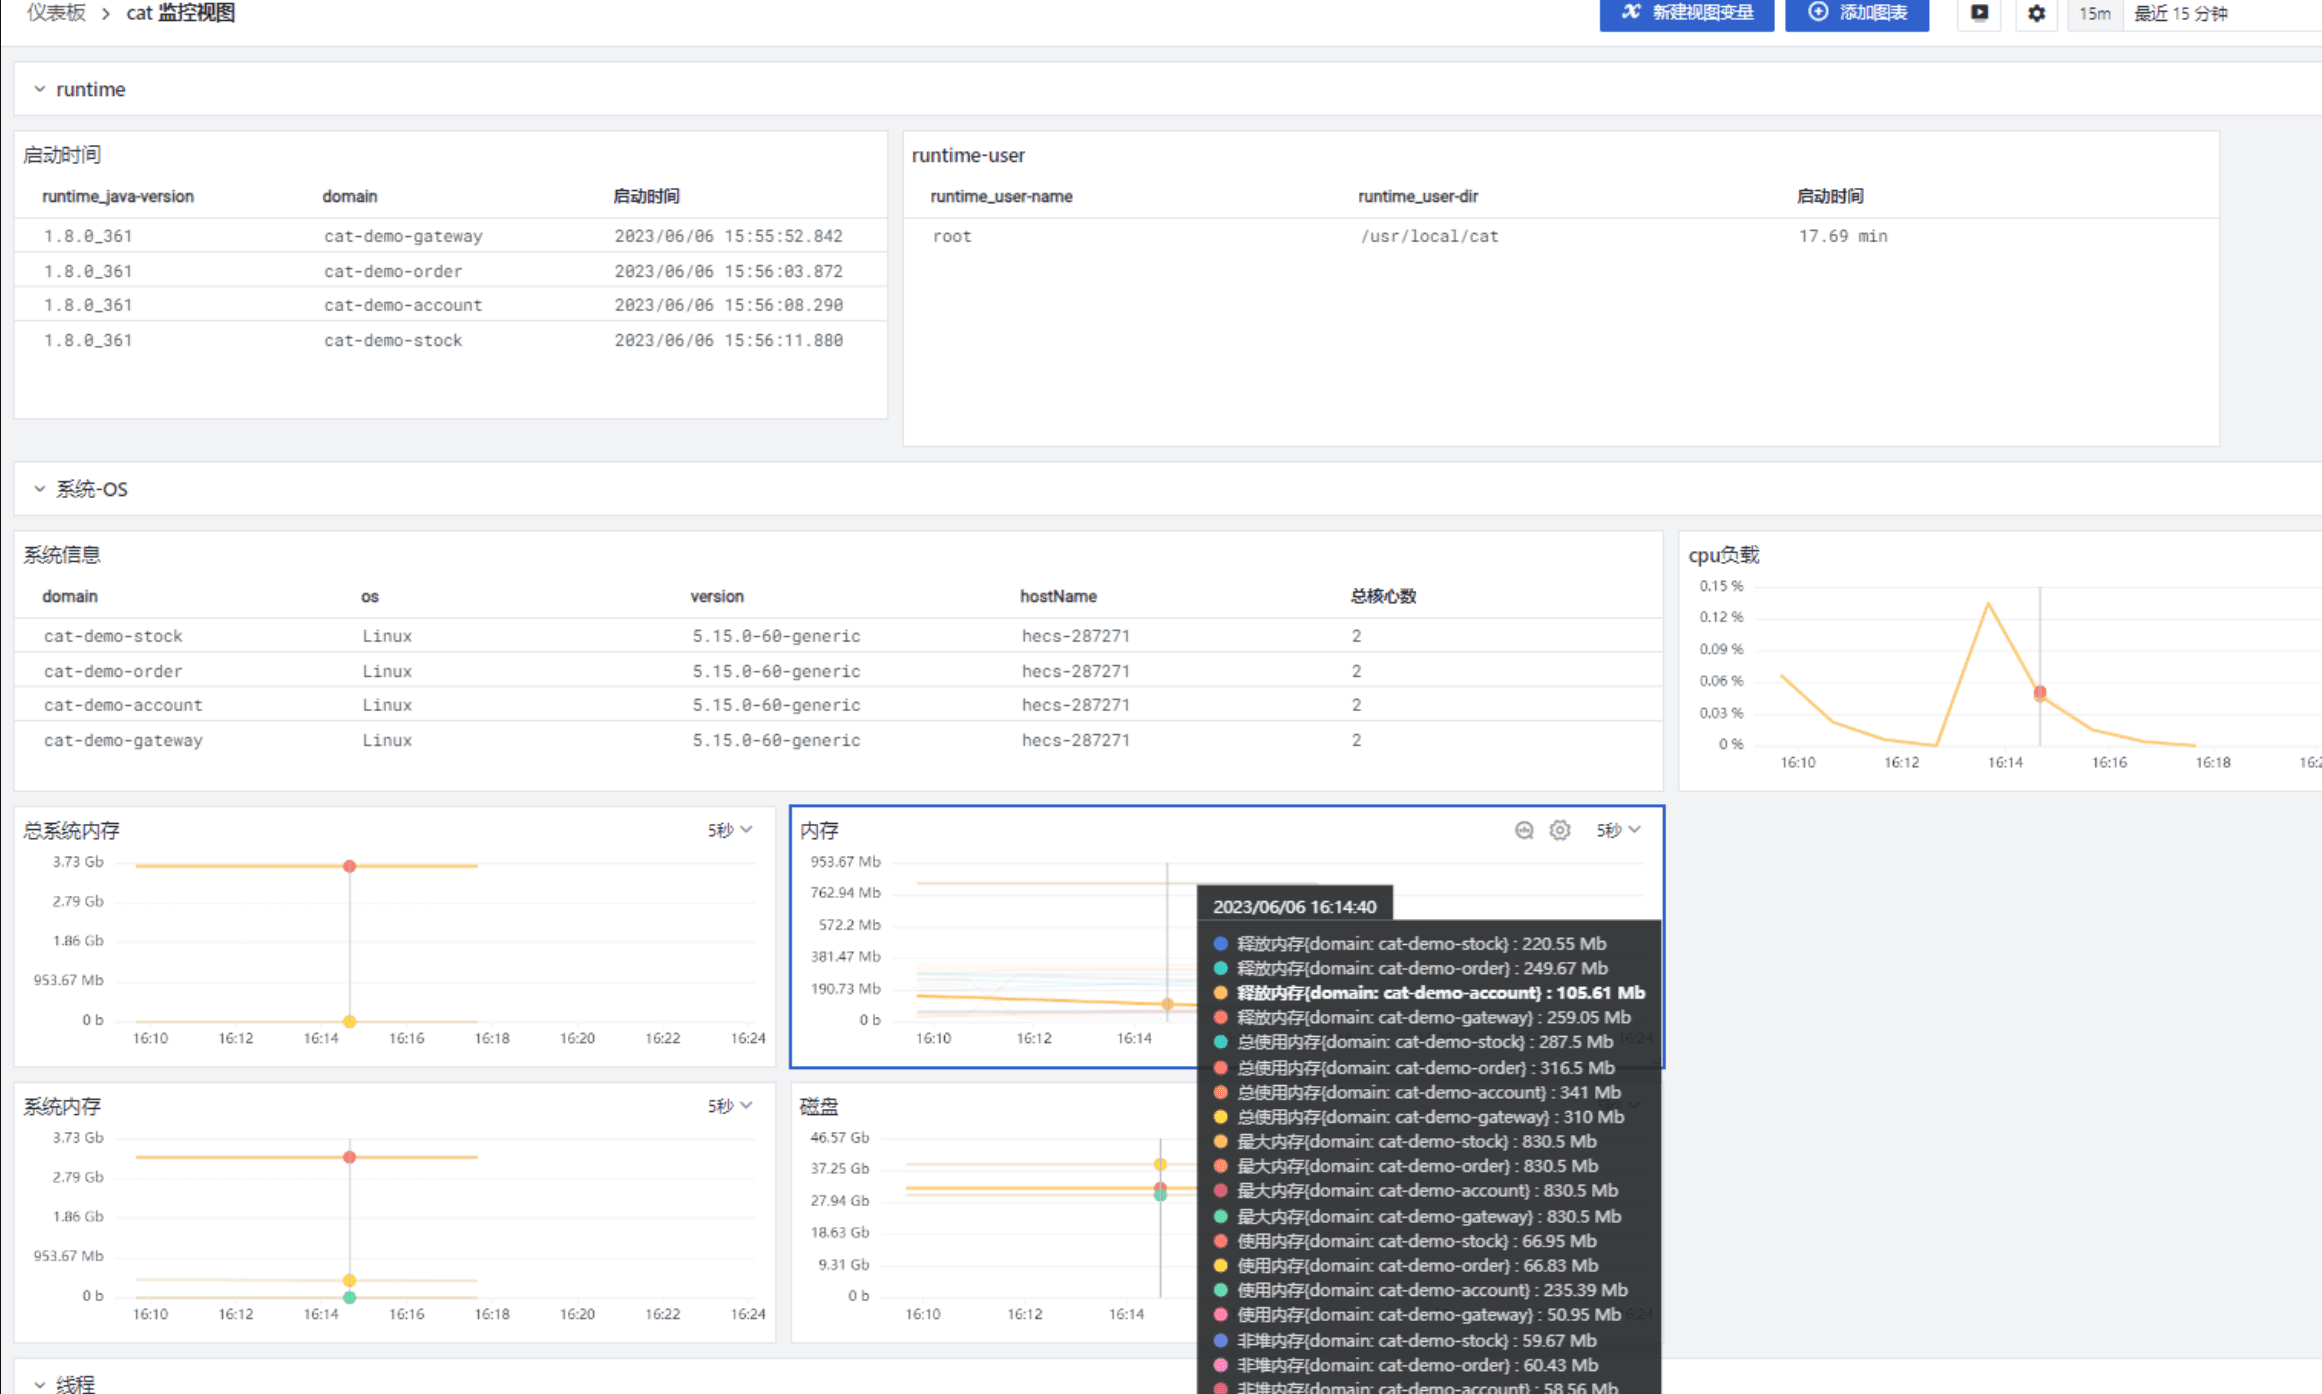Open the 最近 15 分钟 time range picker

tap(2180, 14)
